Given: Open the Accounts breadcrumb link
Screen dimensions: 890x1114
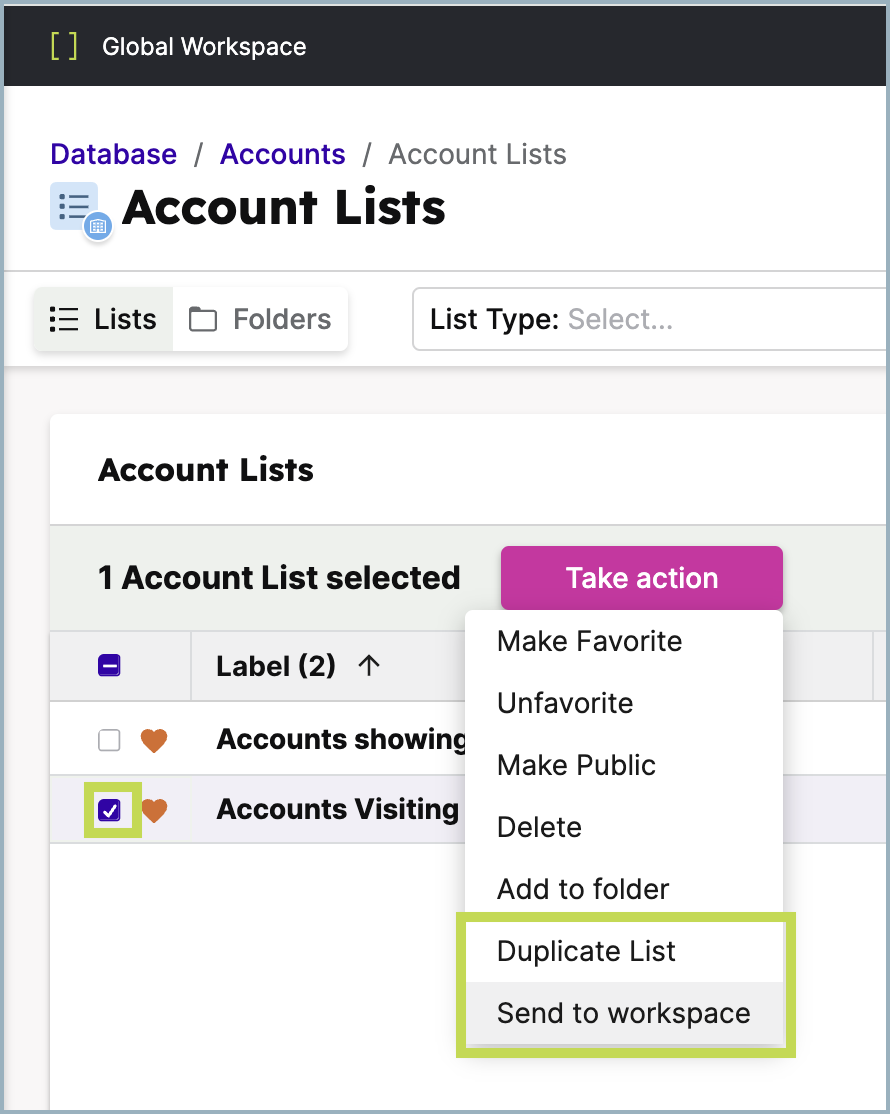Looking at the screenshot, I should pos(283,154).
